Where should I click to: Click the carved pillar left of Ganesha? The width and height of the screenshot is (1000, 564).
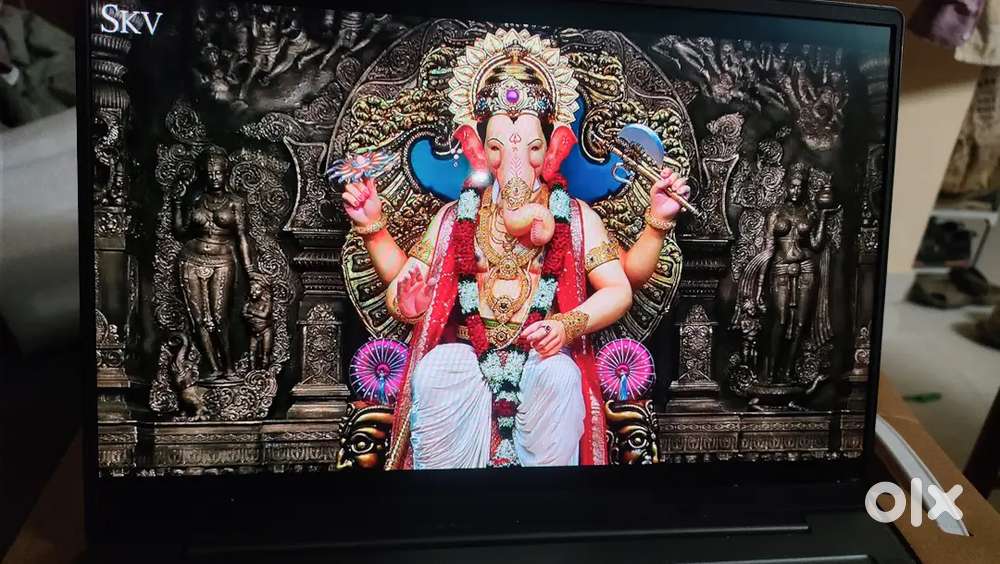[x=318, y=320]
